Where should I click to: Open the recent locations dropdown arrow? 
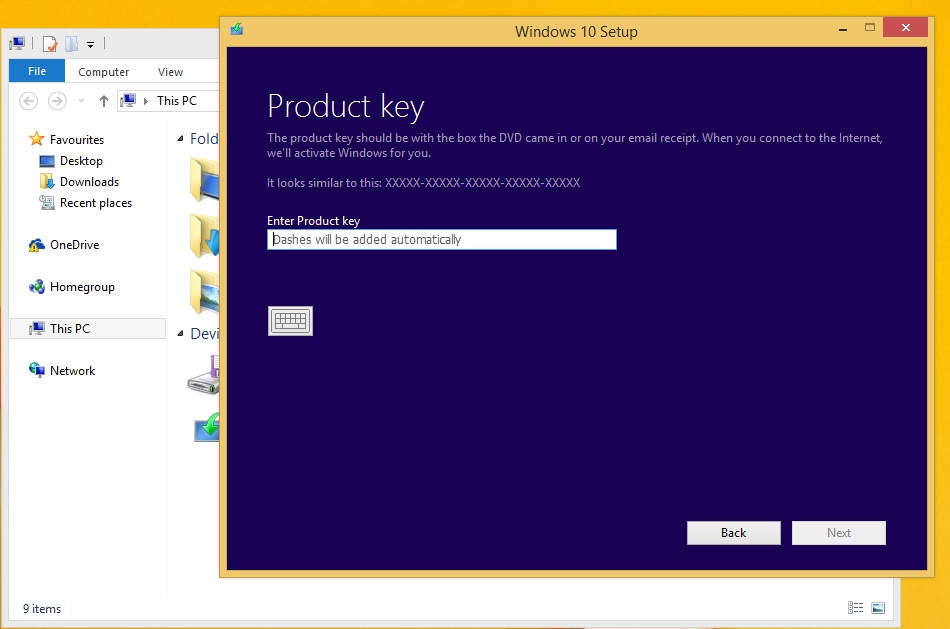(81, 101)
